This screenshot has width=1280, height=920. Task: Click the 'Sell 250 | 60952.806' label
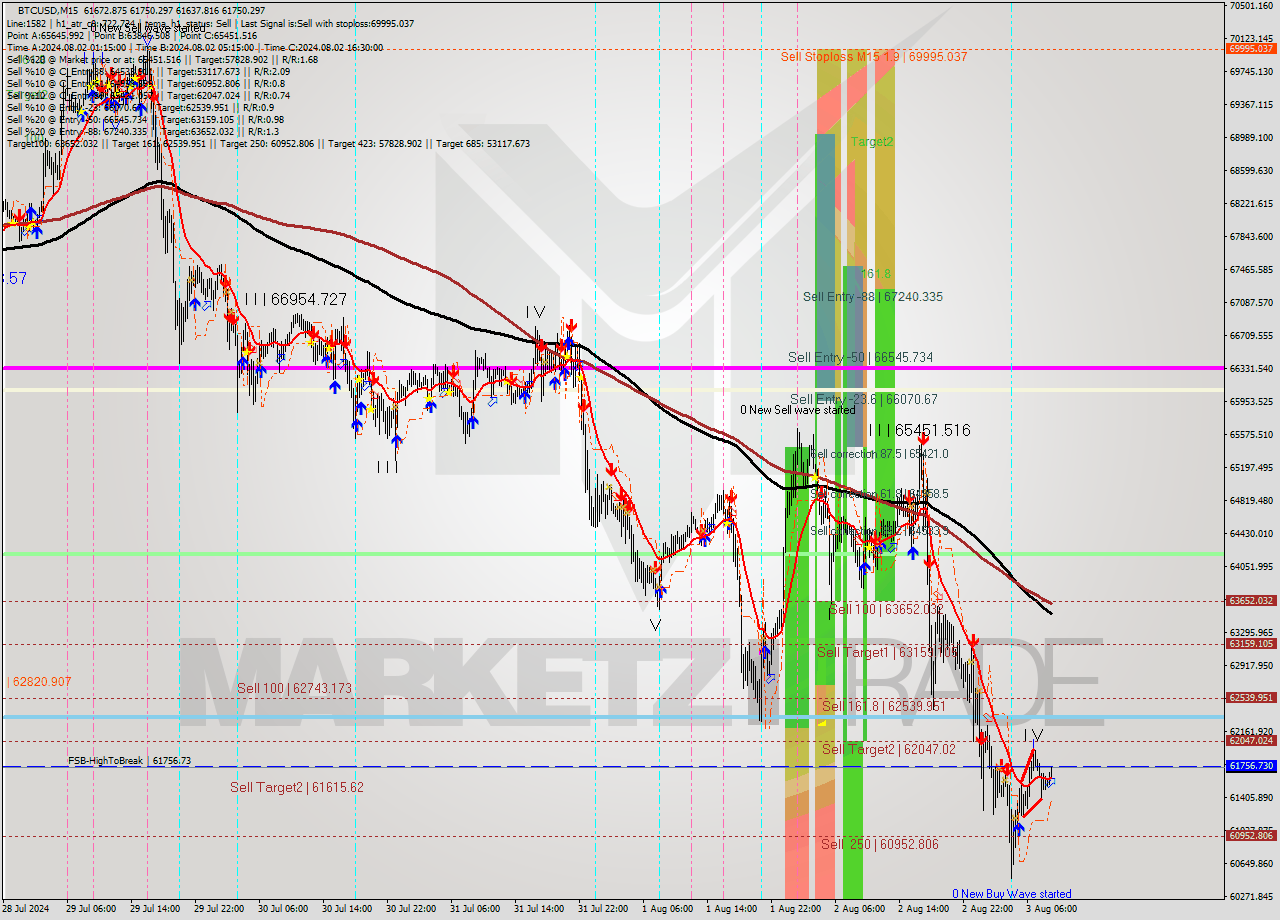(880, 844)
